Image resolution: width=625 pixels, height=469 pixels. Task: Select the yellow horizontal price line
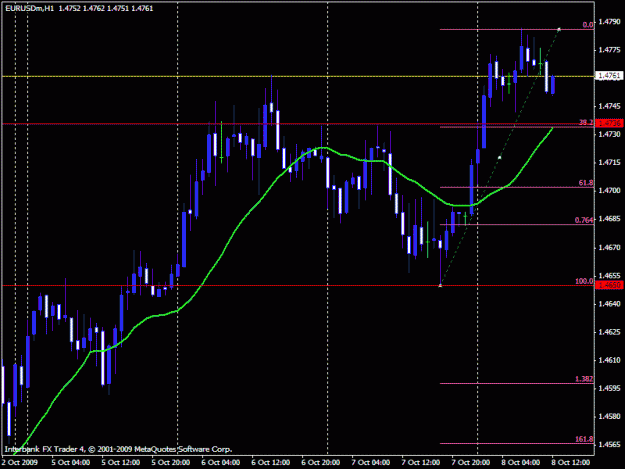[x=298, y=76]
